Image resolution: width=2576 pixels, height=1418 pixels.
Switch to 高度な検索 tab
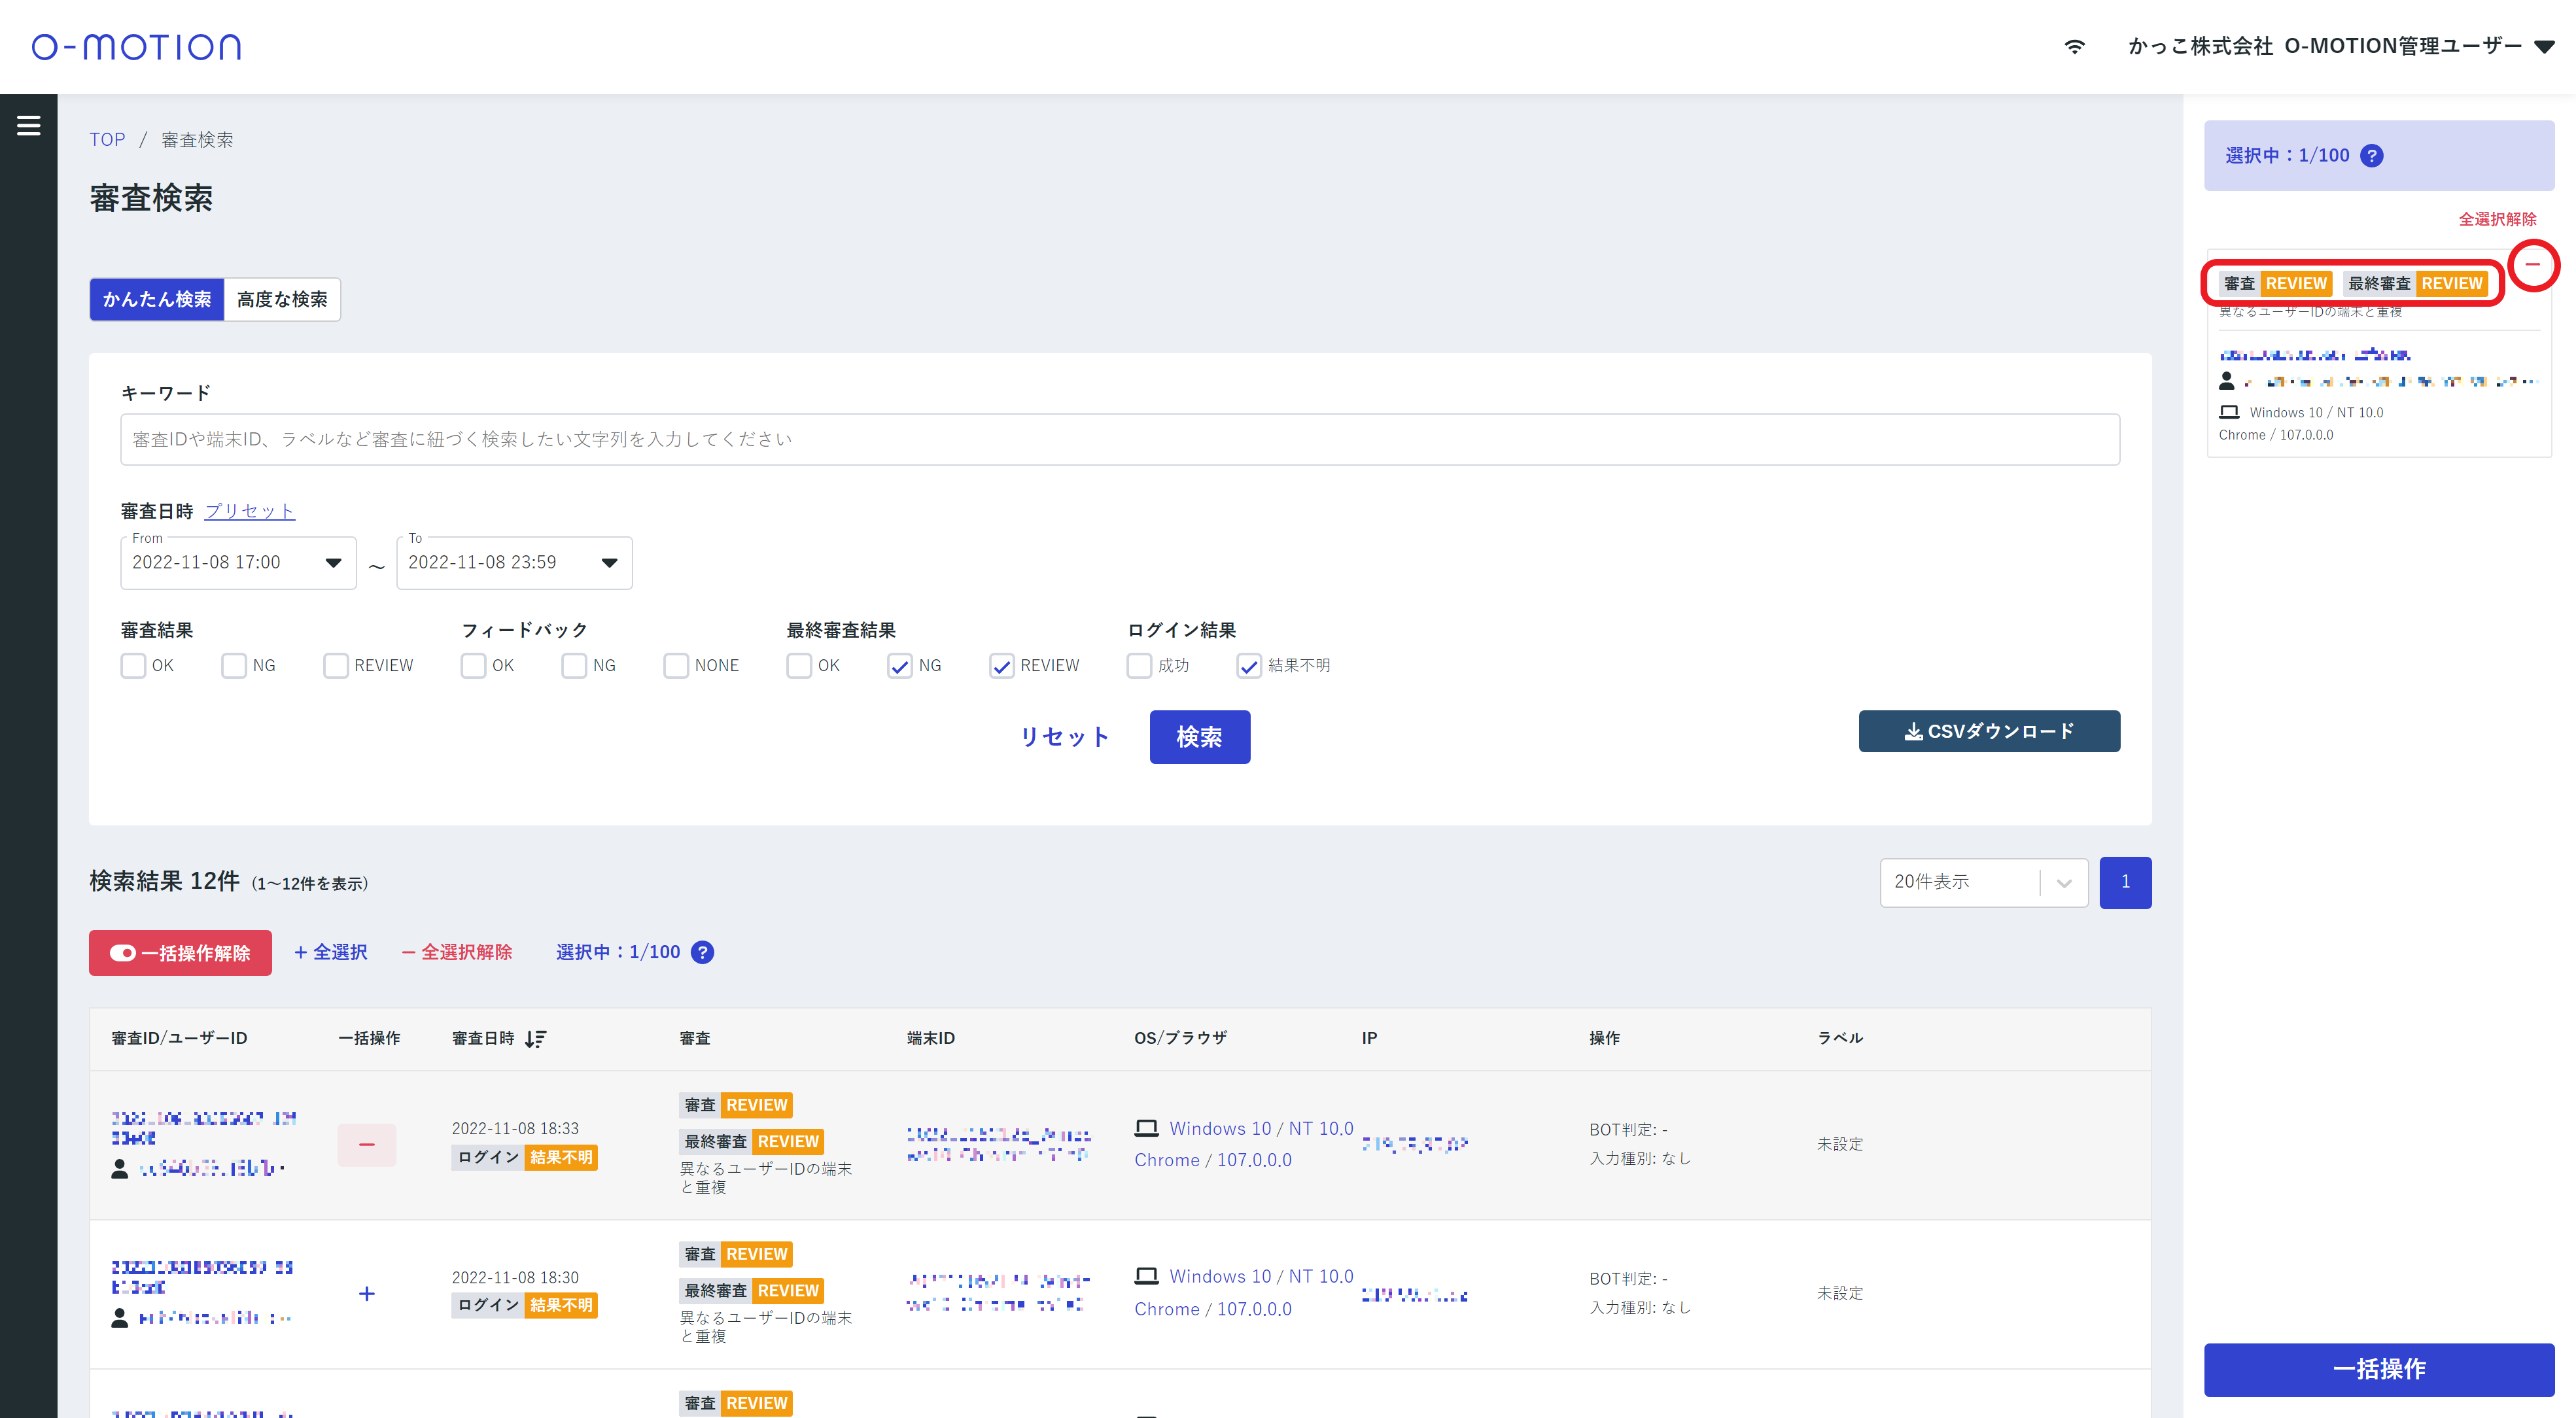click(x=282, y=299)
